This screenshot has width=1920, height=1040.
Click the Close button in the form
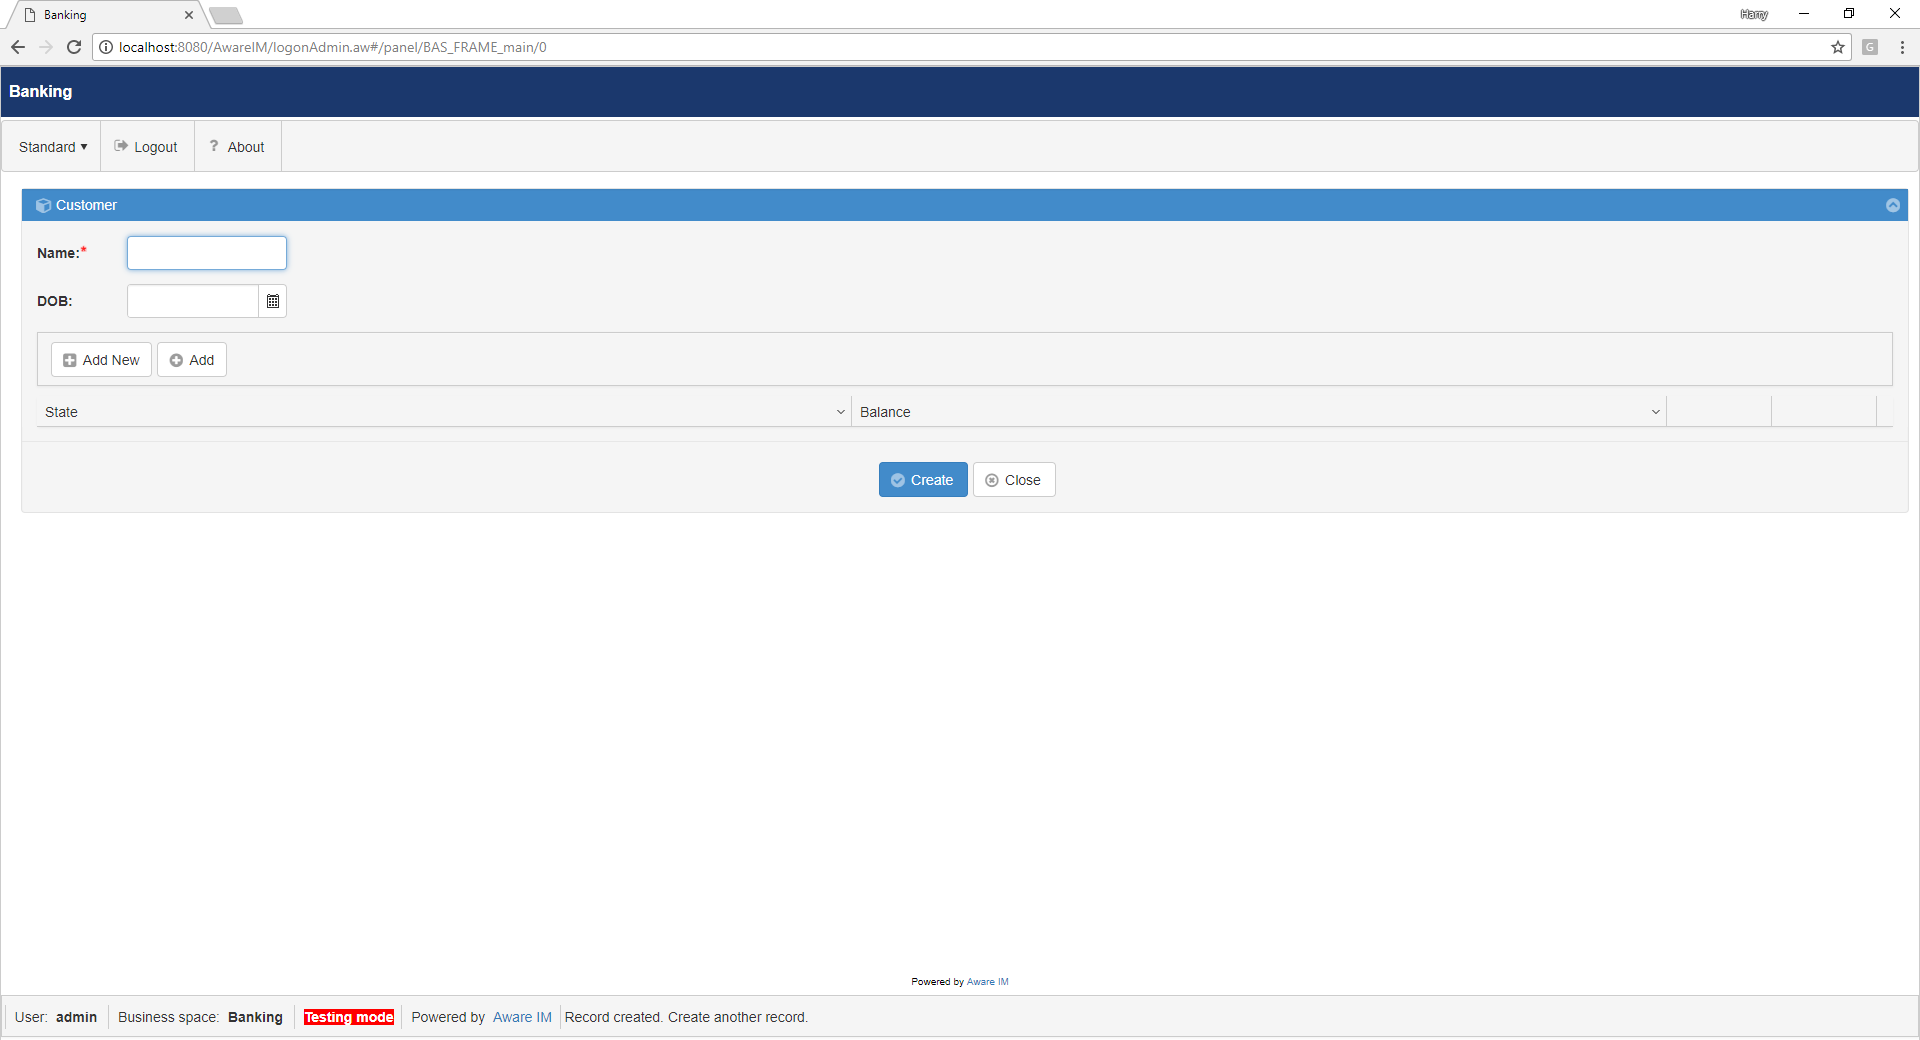(1014, 480)
